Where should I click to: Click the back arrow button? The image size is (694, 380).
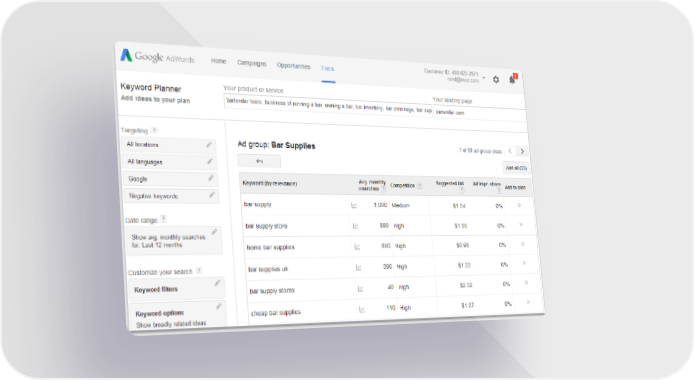259,161
